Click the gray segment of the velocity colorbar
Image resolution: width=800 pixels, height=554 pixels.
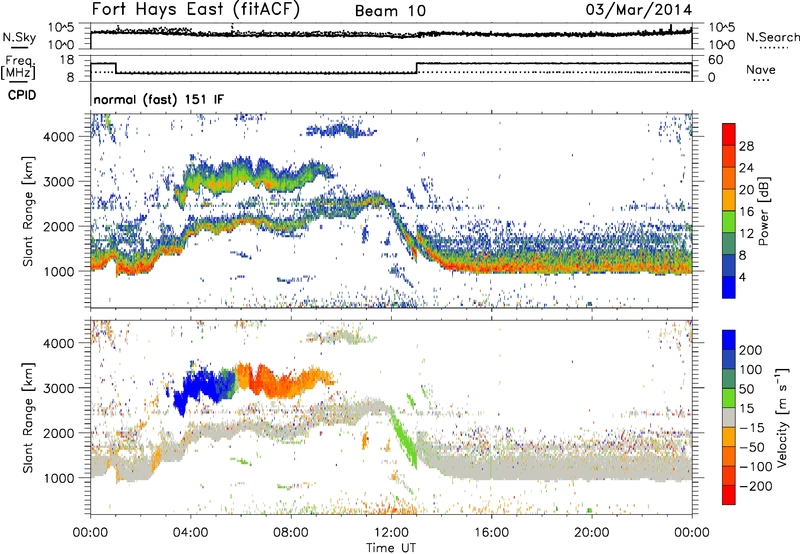[729, 417]
